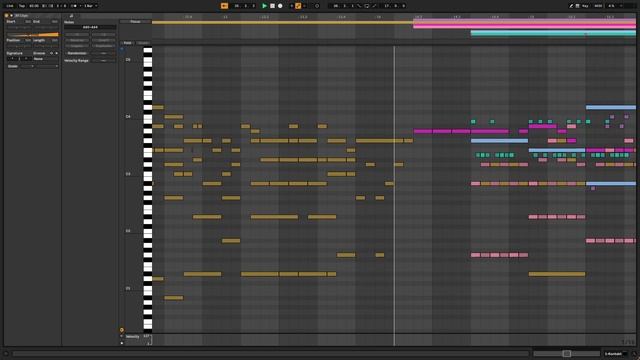Click the Link button in the top bar
The height and width of the screenshot is (360, 640).
pos(9,6)
